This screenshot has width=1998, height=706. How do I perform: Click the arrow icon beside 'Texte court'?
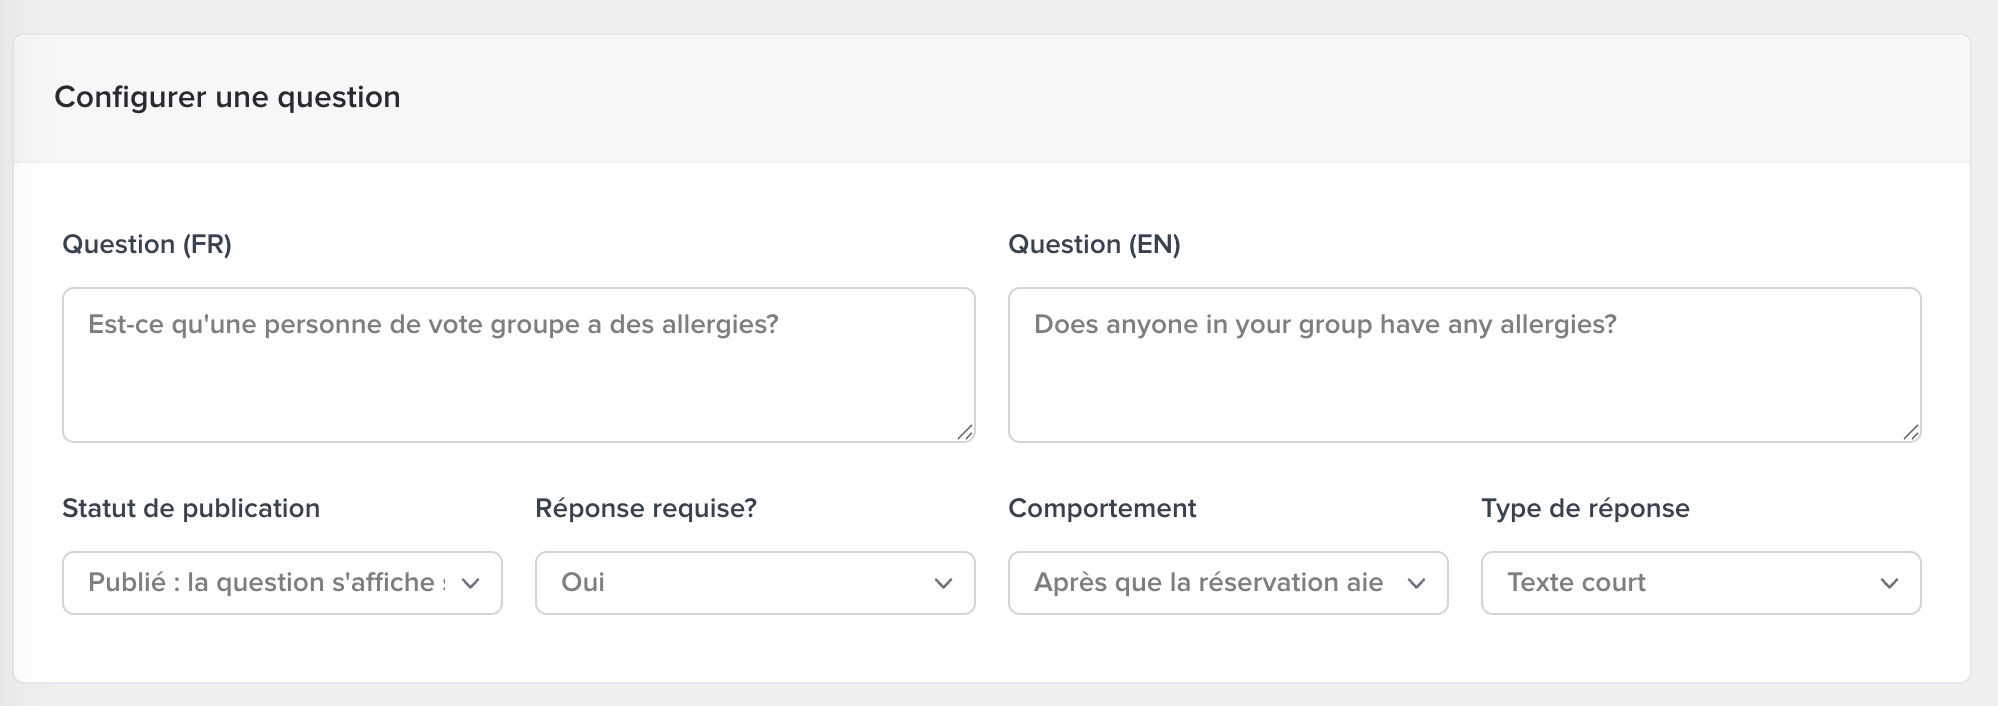coord(1889,584)
